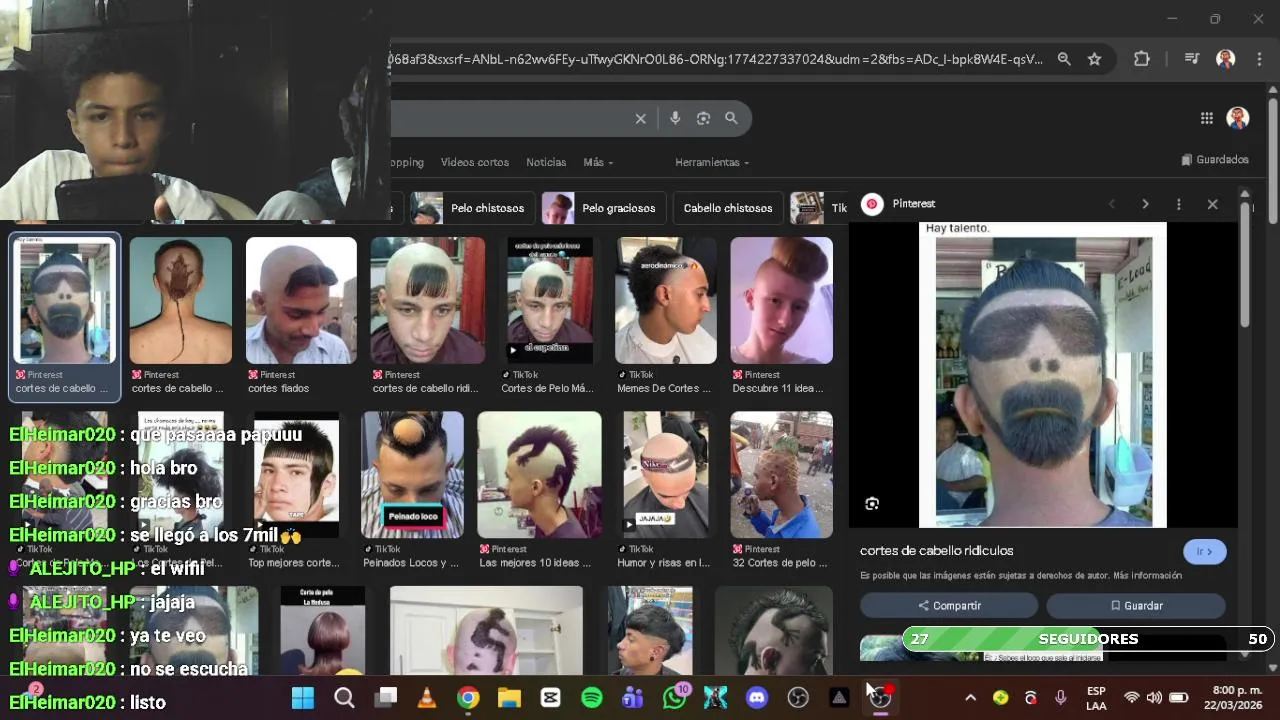
Task: Start voice search with the microphone icon
Action: [675, 118]
